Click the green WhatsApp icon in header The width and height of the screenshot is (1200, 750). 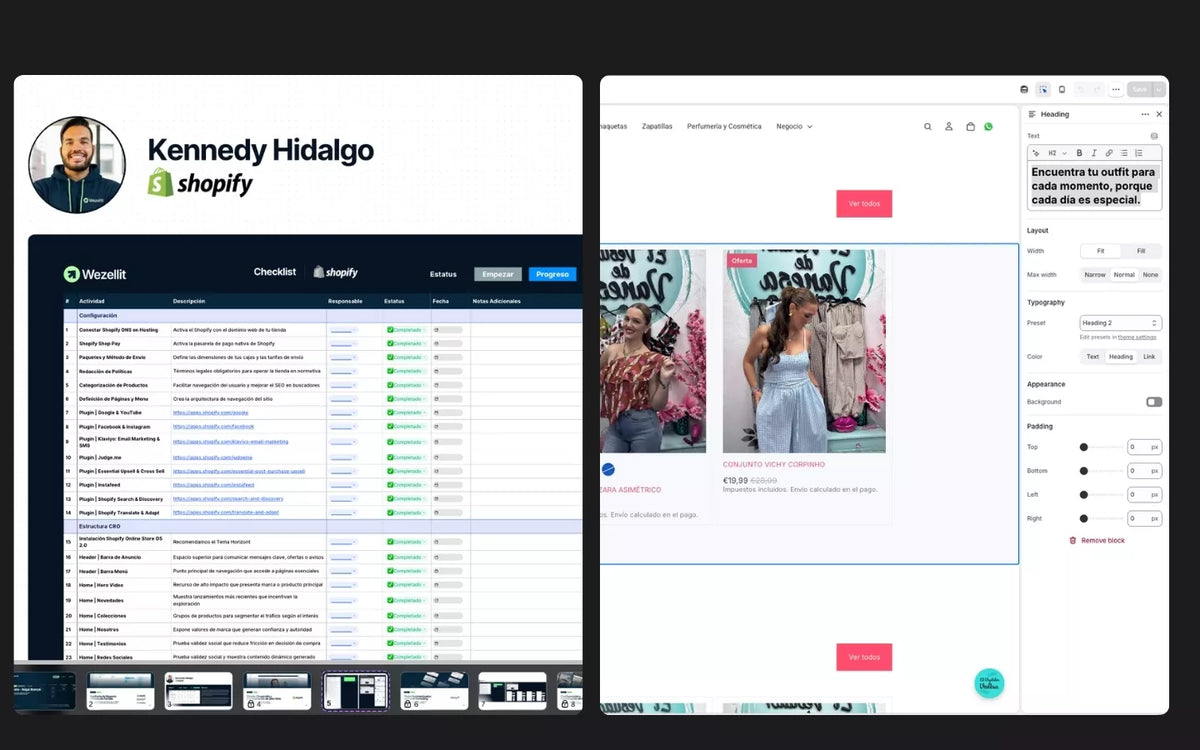point(989,127)
